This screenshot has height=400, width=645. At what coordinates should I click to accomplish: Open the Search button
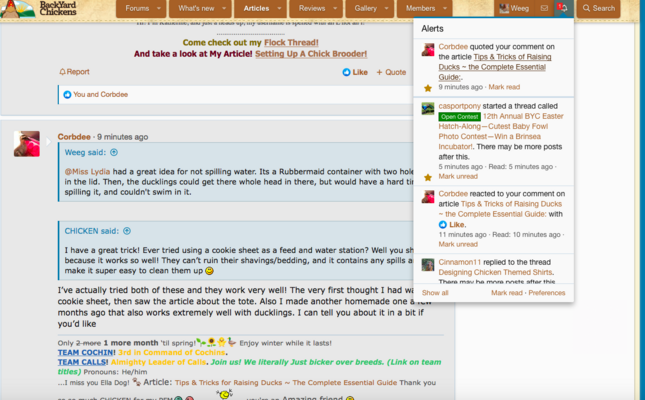pos(599,8)
